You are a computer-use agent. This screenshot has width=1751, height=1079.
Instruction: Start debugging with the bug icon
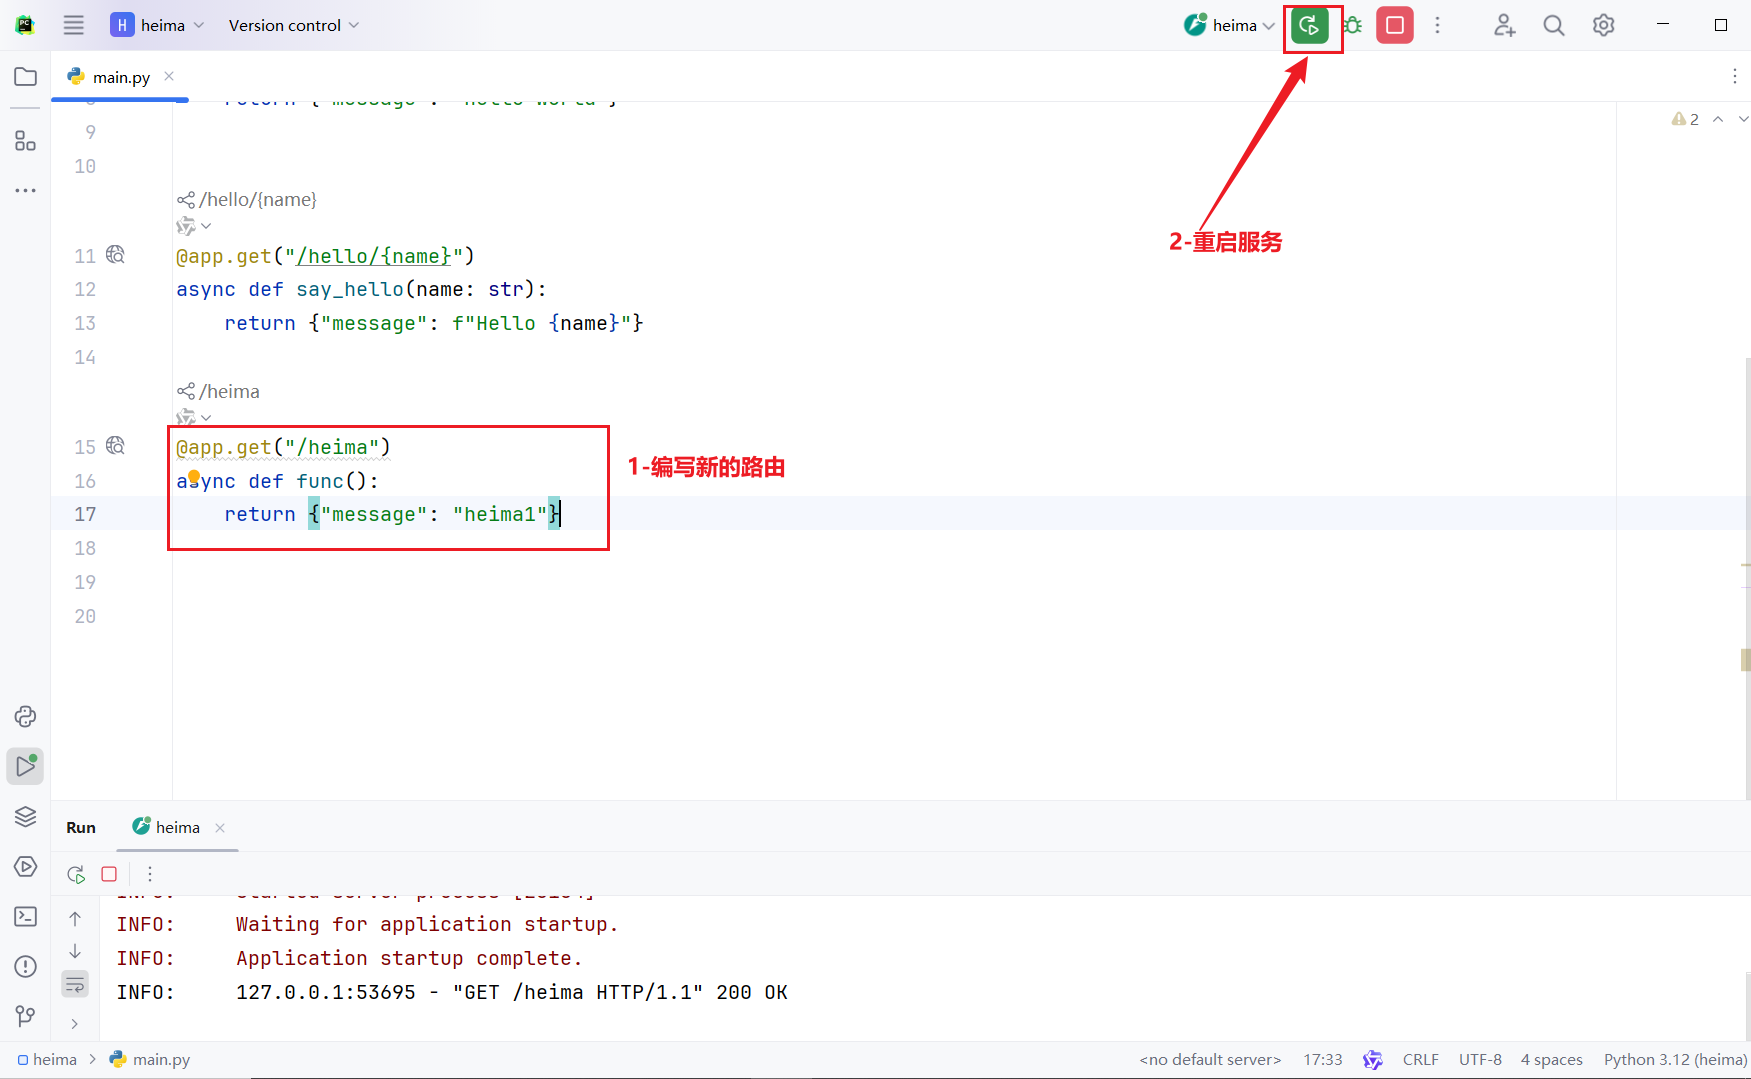coord(1353,26)
